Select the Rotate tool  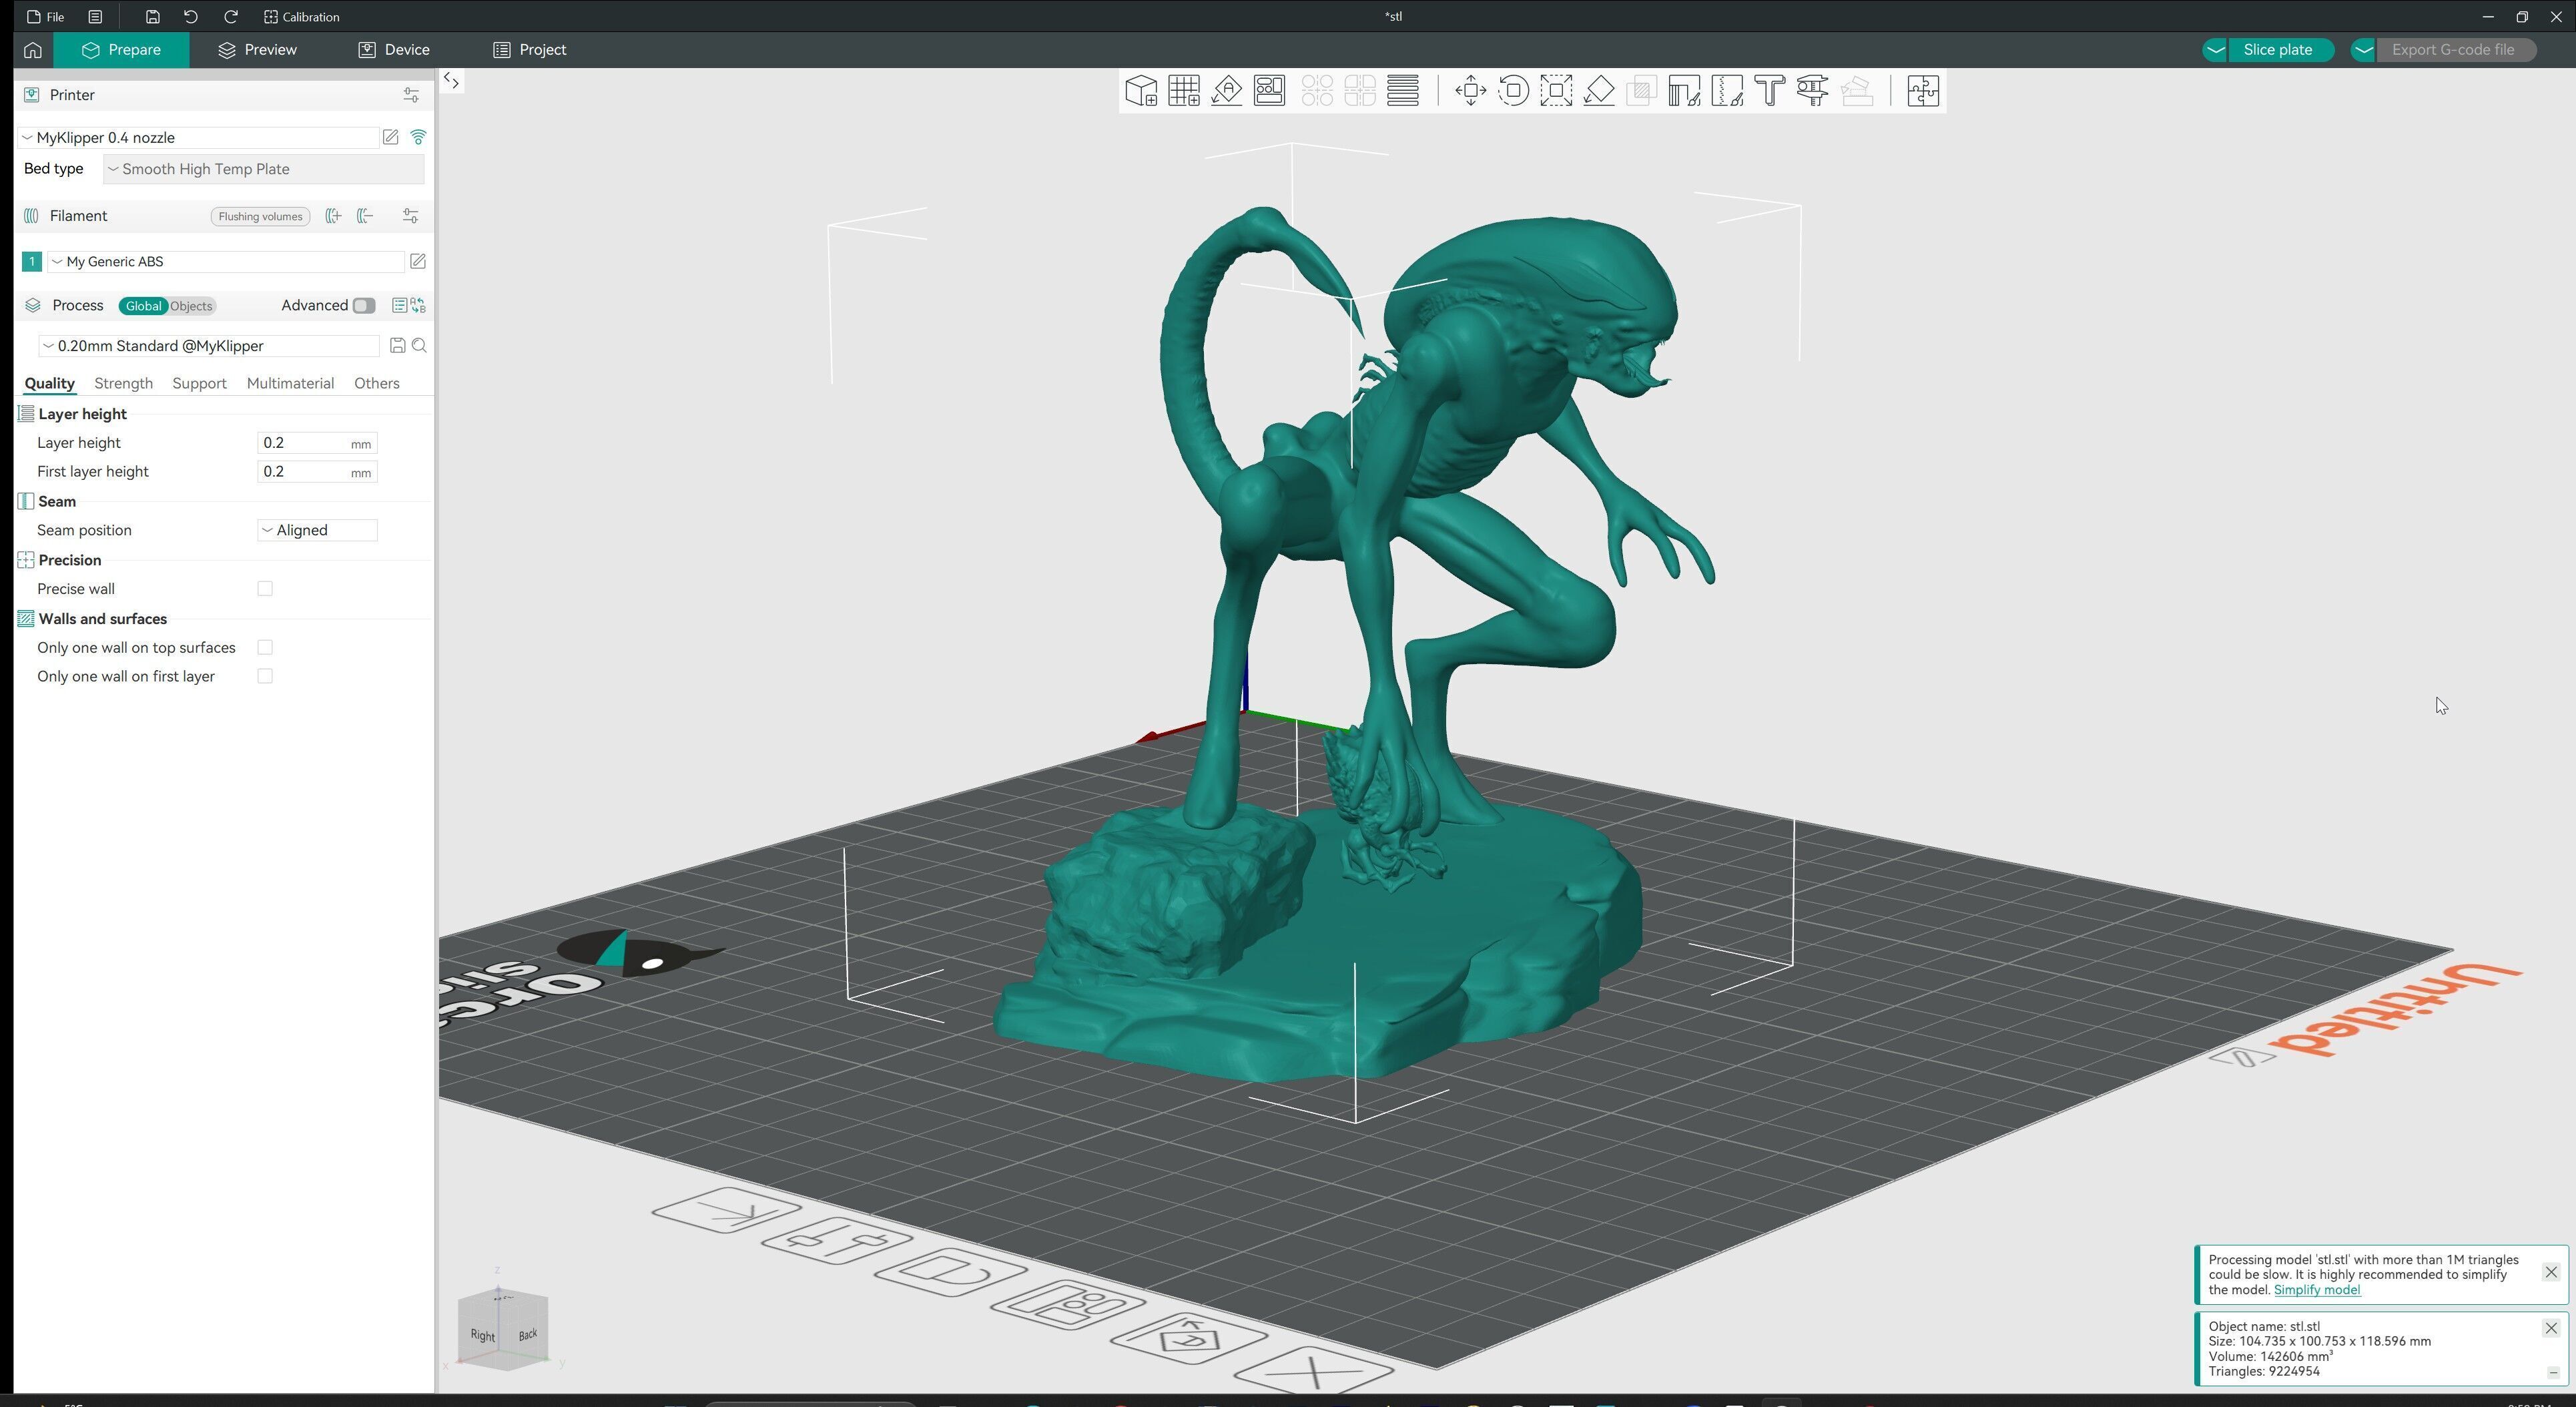pyautogui.click(x=1514, y=91)
